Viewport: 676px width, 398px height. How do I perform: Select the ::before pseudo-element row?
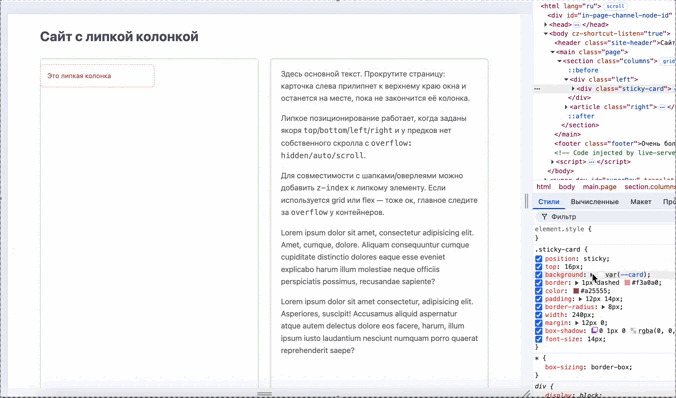click(583, 70)
